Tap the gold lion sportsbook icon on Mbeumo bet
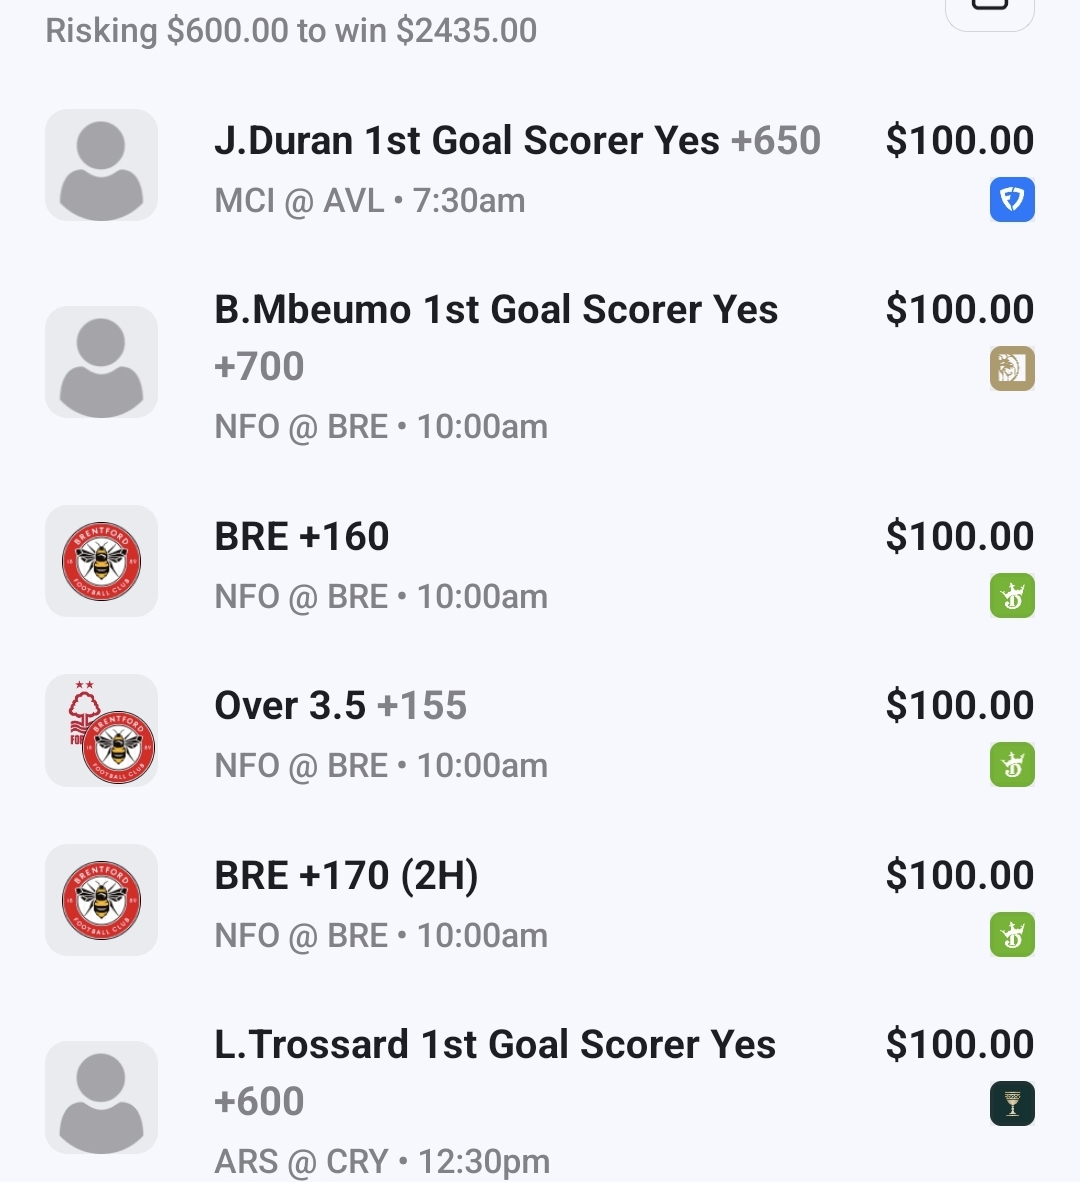This screenshot has width=1080, height=1182. click(x=1012, y=369)
